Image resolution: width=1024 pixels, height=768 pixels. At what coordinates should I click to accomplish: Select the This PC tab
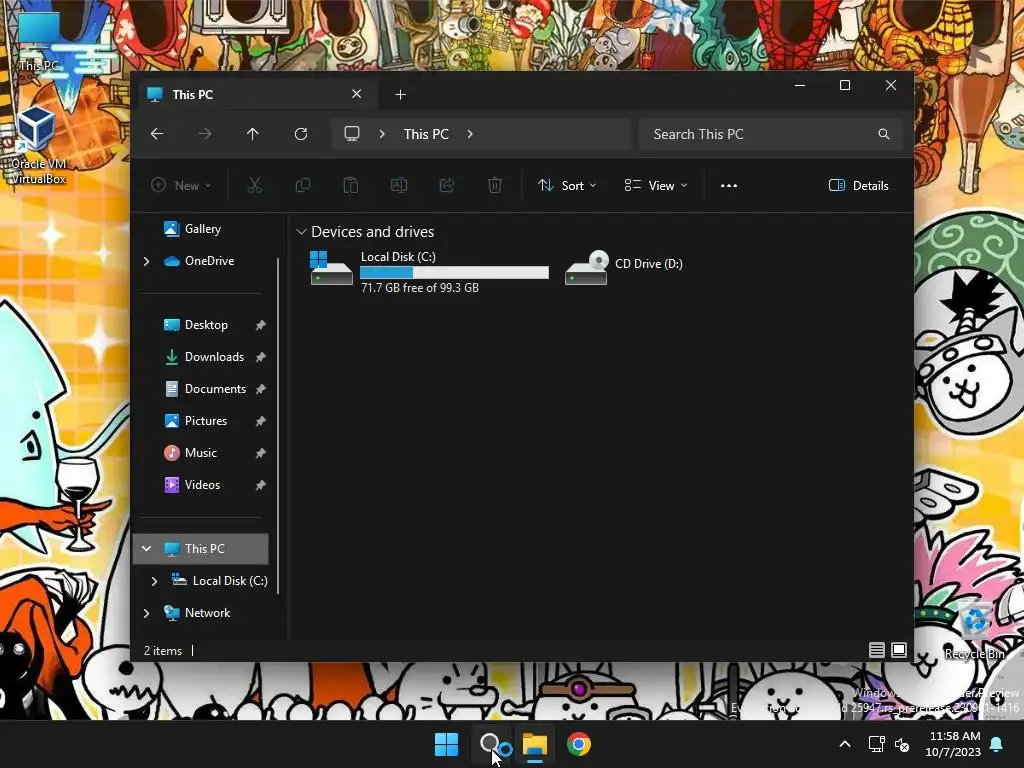click(255, 95)
